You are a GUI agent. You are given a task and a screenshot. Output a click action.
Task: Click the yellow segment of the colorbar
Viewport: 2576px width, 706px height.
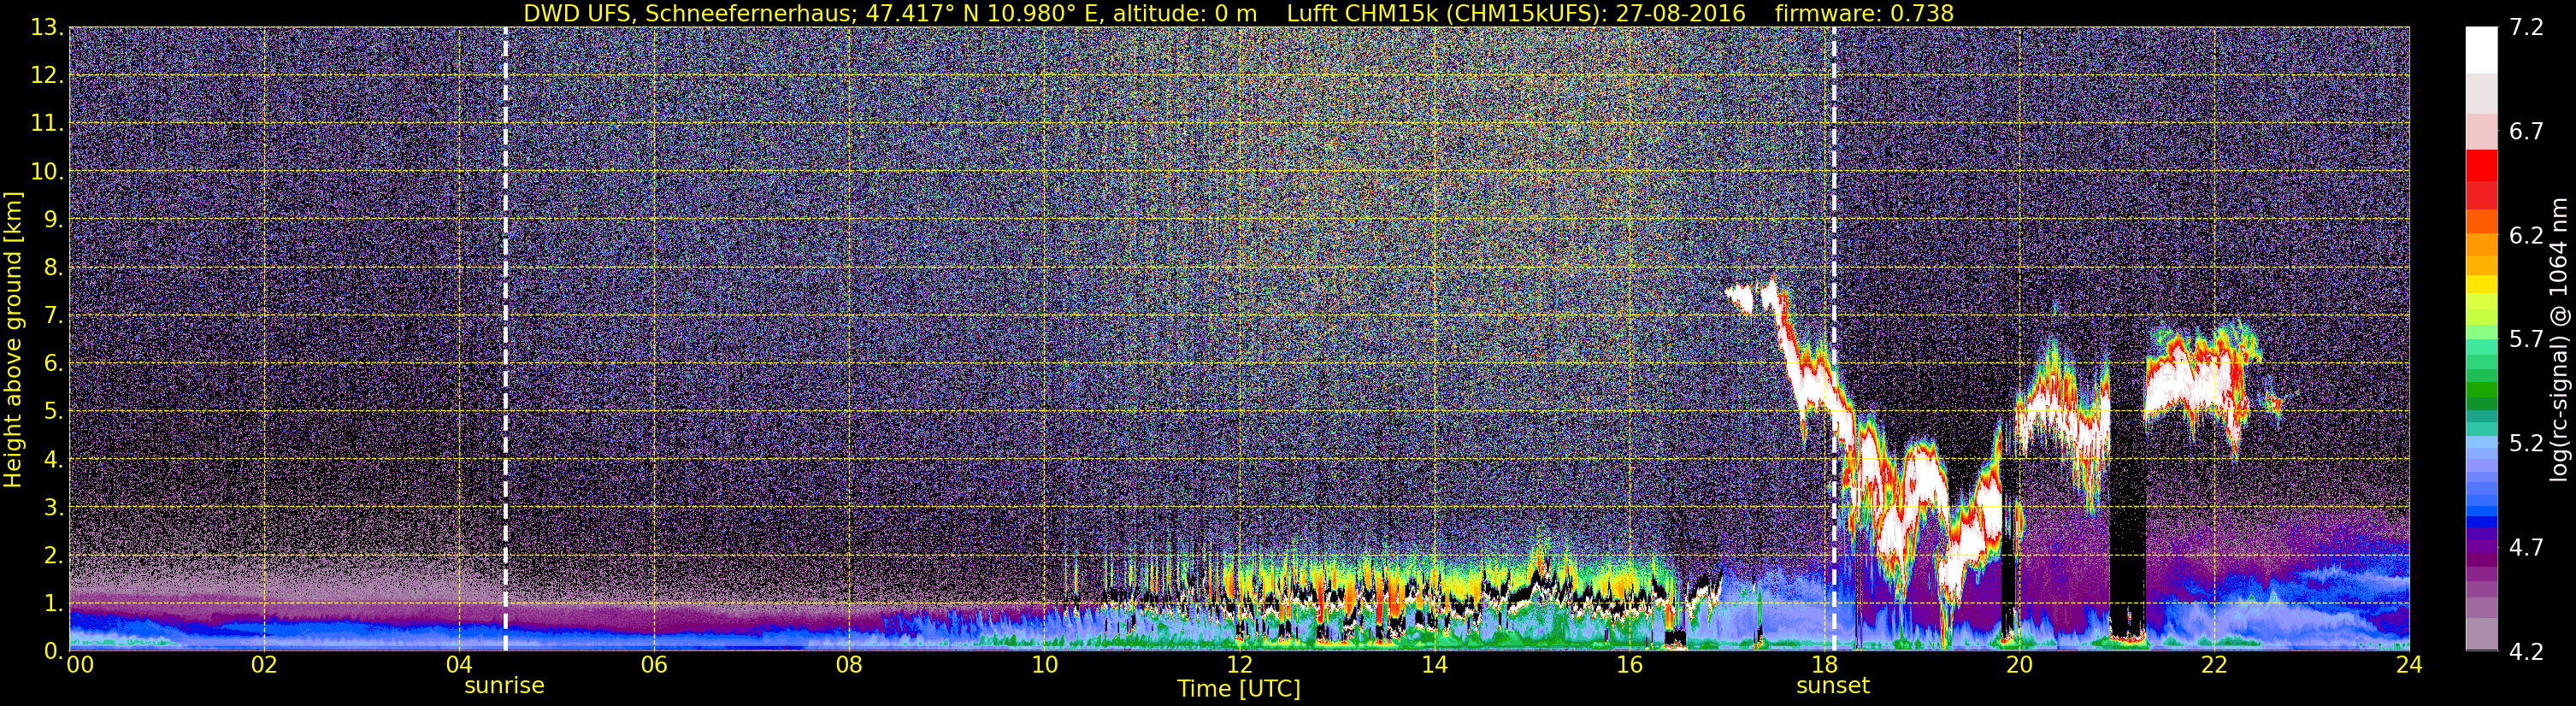(2481, 285)
